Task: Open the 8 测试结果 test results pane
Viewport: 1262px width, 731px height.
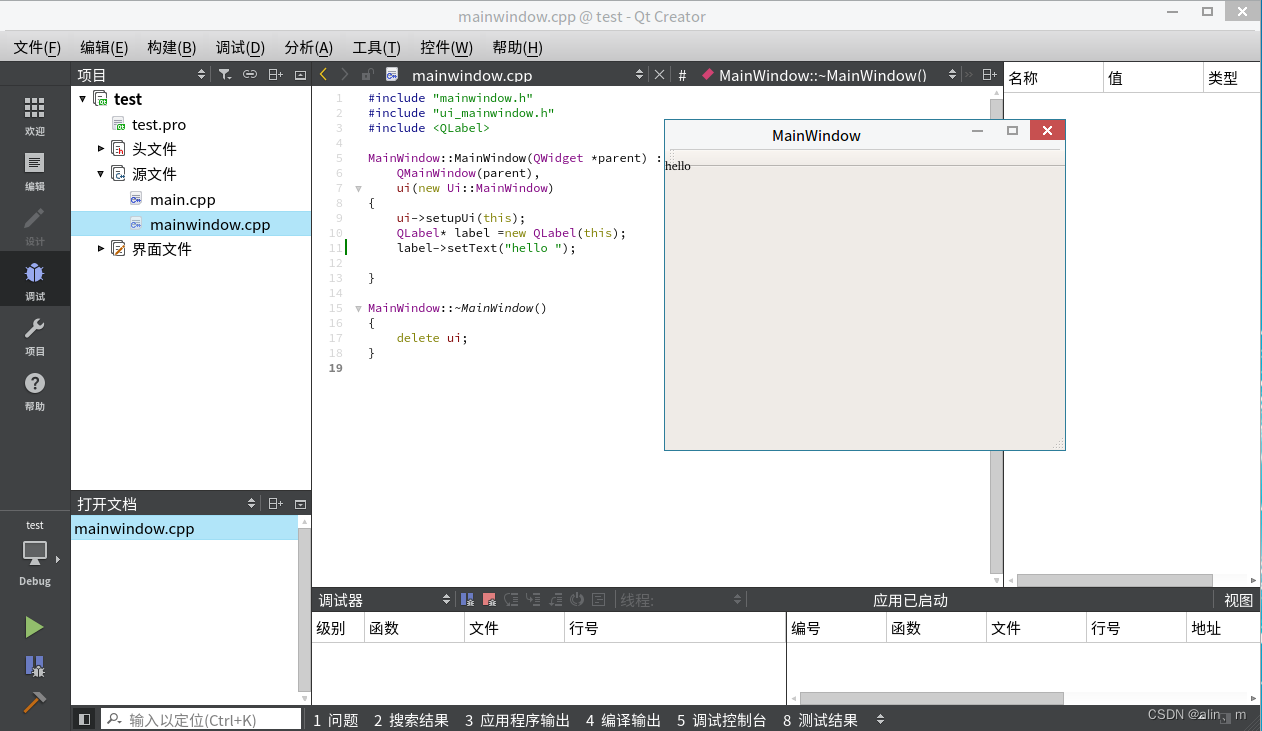Action: (x=820, y=720)
